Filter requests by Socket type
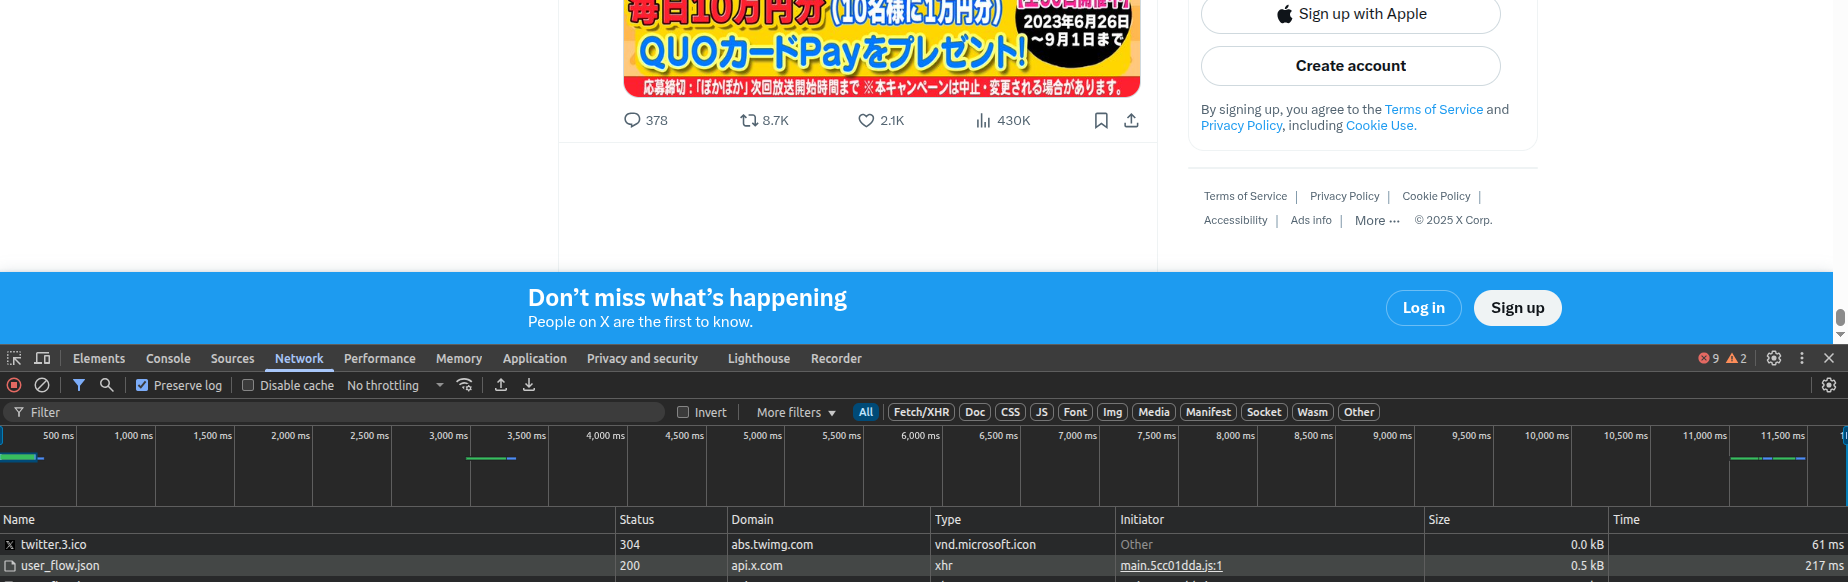The height and width of the screenshot is (582, 1848). [1264, 412]
